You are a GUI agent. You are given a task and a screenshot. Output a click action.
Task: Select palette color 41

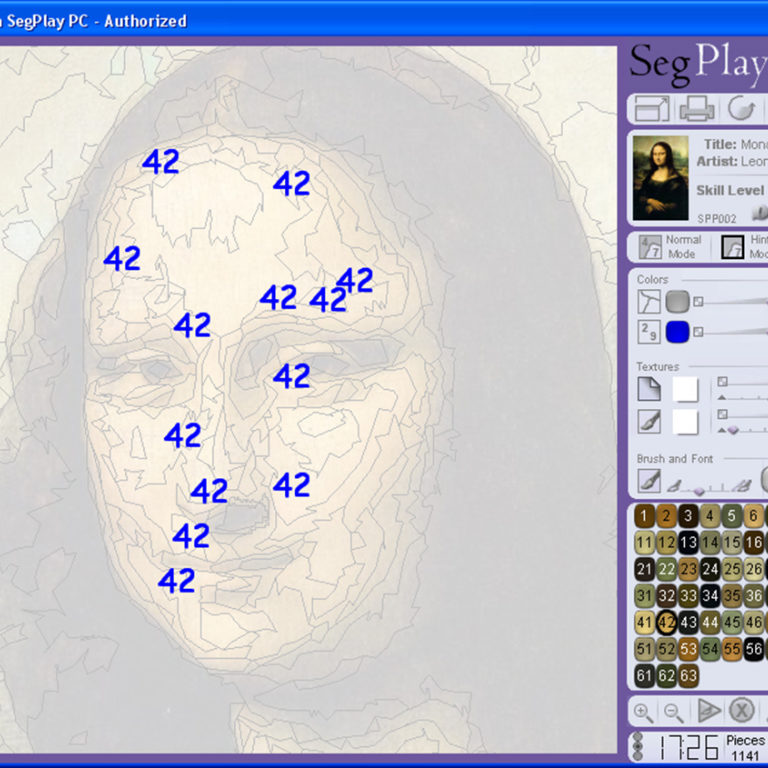pos(644,622)
